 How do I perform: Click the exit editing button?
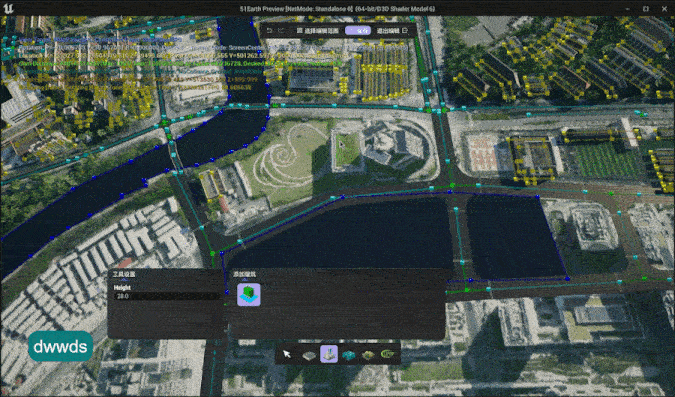pyautogui.click(x=392, y=31)
